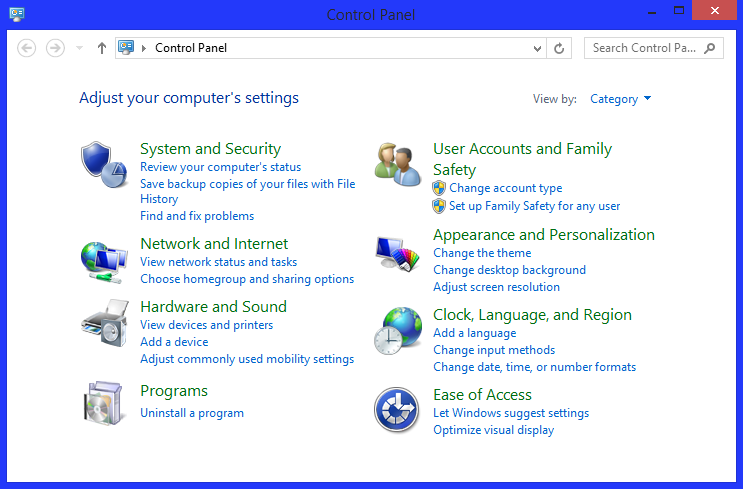
Task: Open Uninstall a program link
Action: coord(192,413)
